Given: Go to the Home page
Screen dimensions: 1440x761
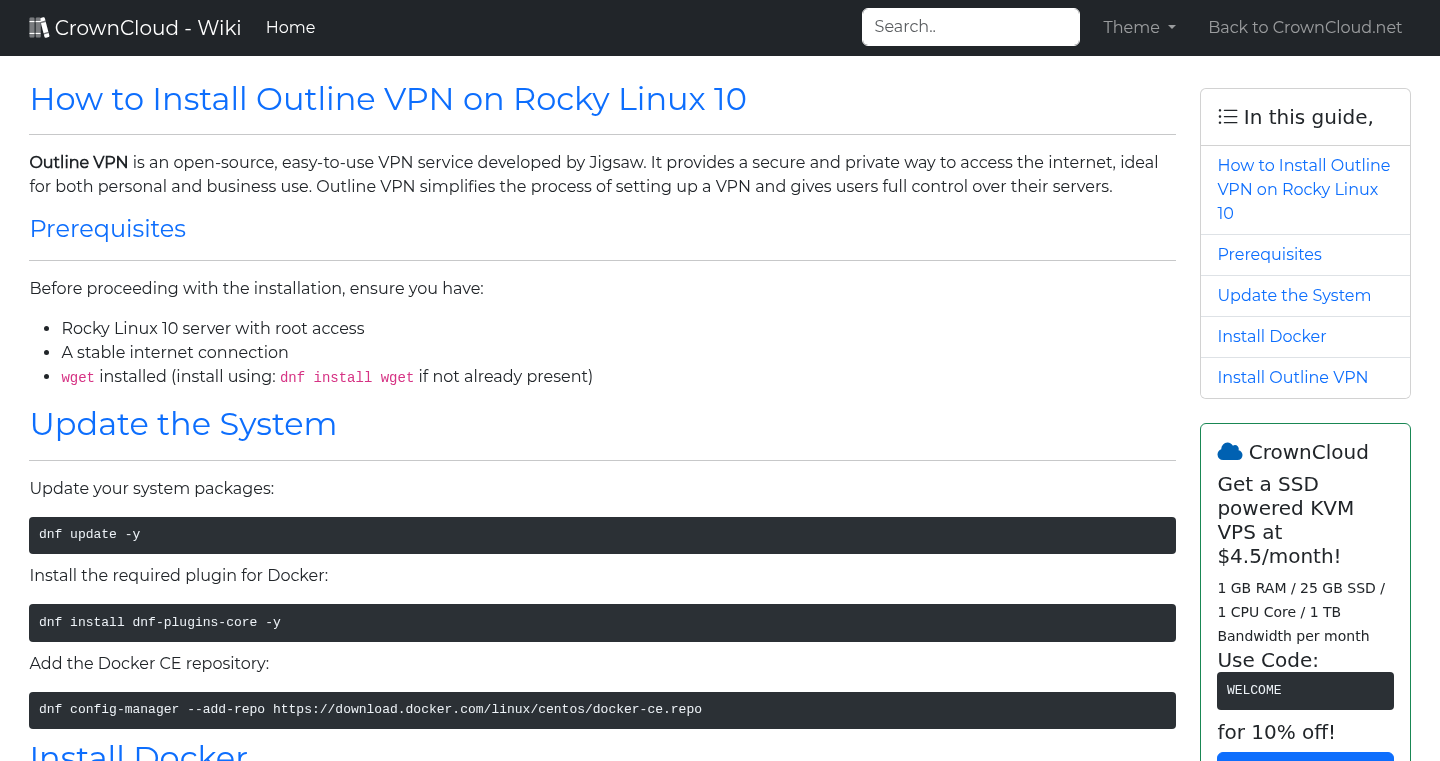Looking at the screenshot, I should click(x=290, y=27).
